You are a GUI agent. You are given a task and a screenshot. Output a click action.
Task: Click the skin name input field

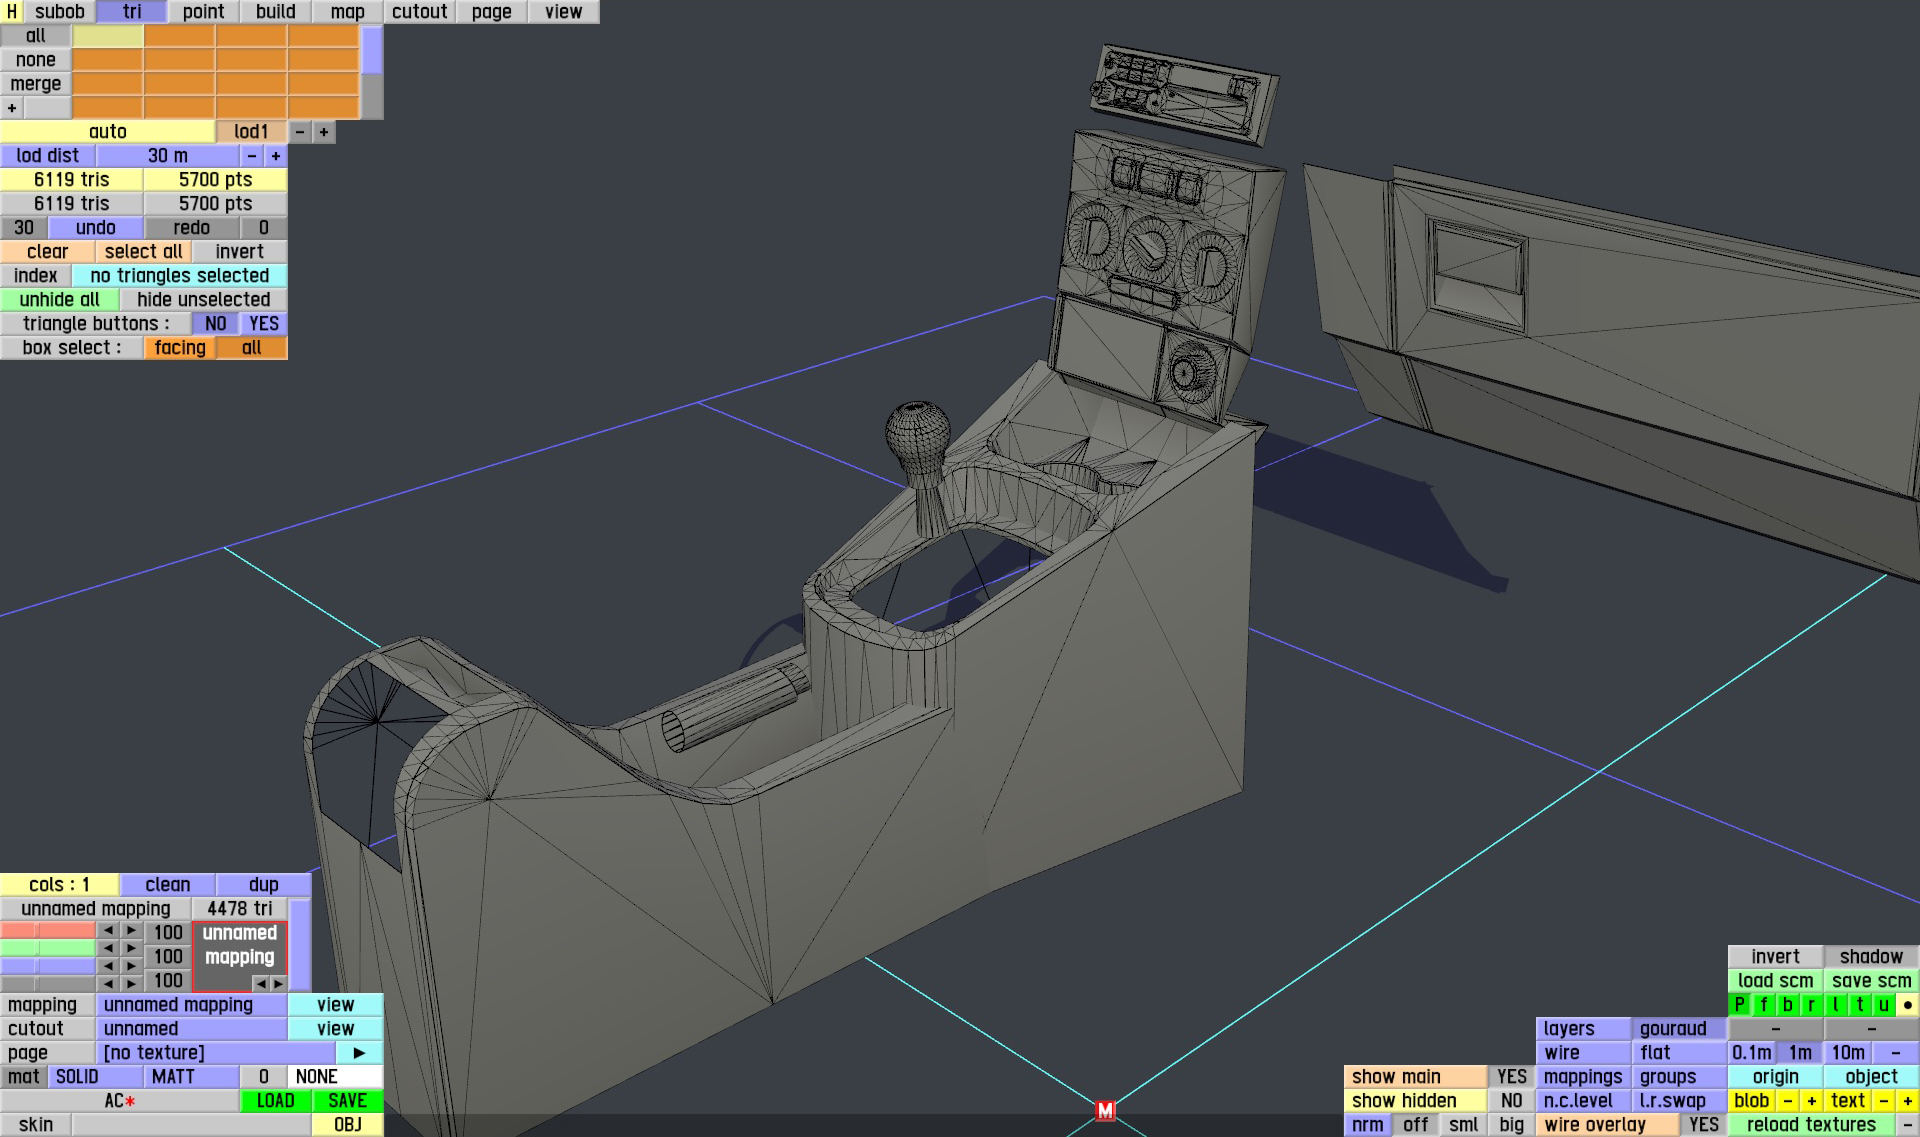click(190, 1124)
